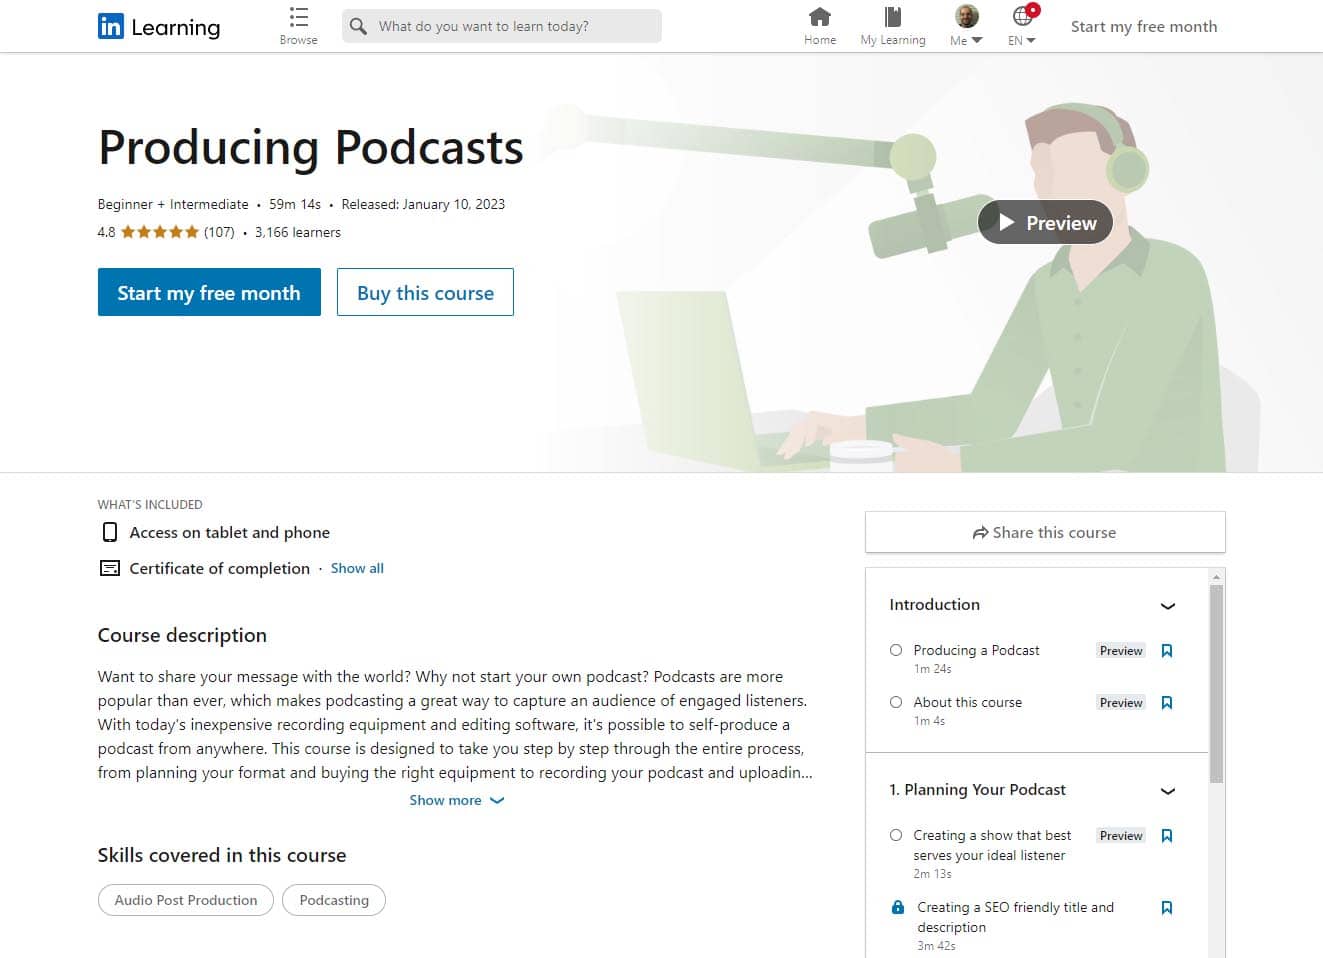Click Buy this course button
This screenshot has width=1323, height=958.
[425, 292]
